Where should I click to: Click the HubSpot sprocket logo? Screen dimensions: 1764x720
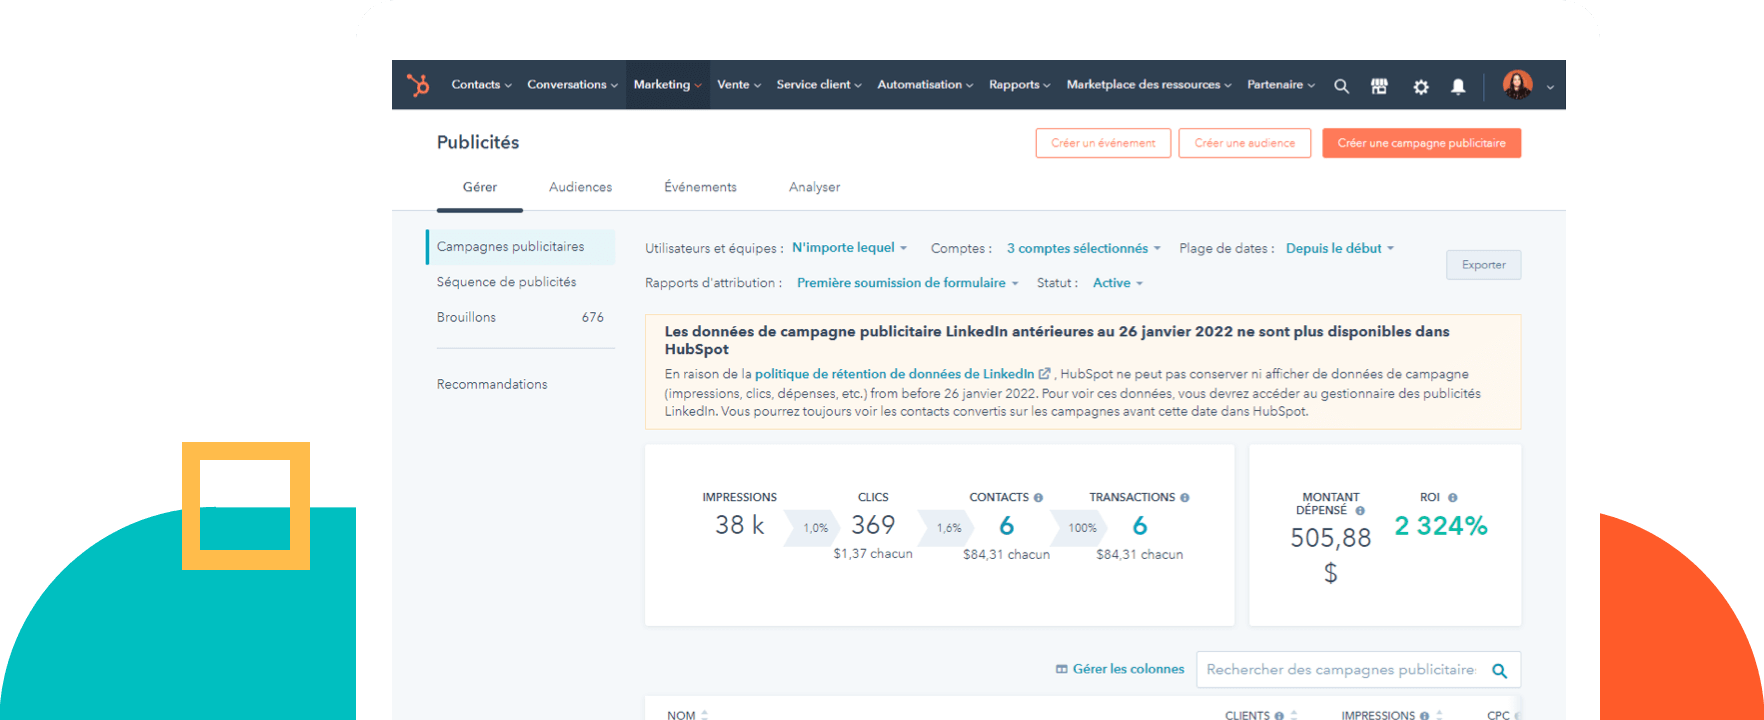point(418,85)
